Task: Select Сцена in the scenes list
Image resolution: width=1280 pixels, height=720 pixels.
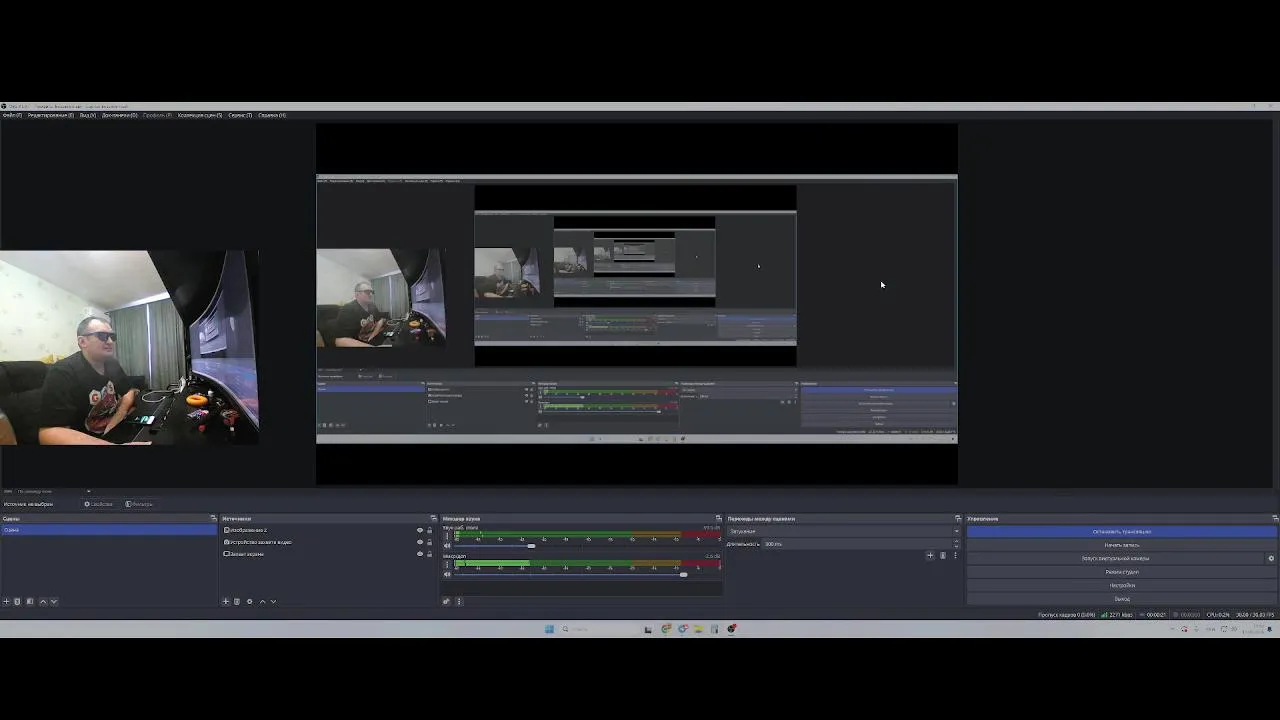Action: (108, 530)
